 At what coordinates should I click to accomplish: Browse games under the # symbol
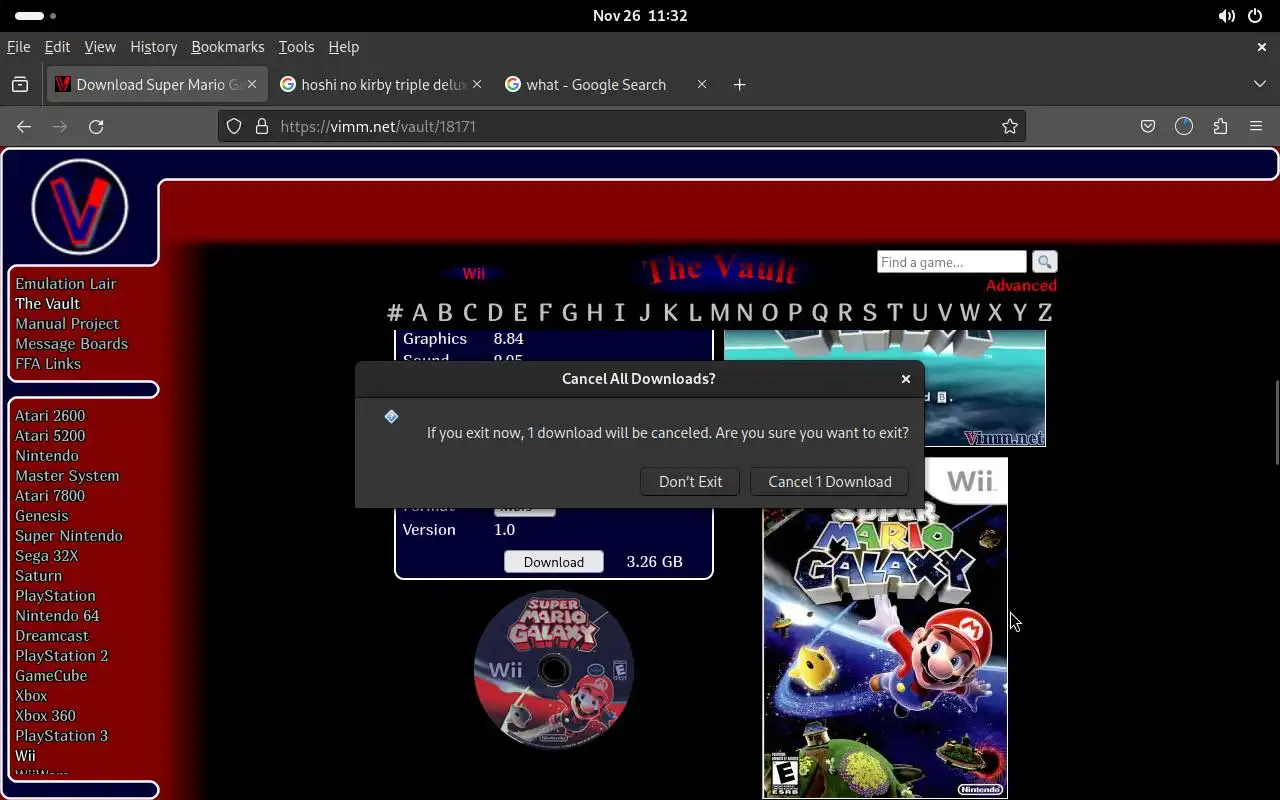(x=395, y=313)
